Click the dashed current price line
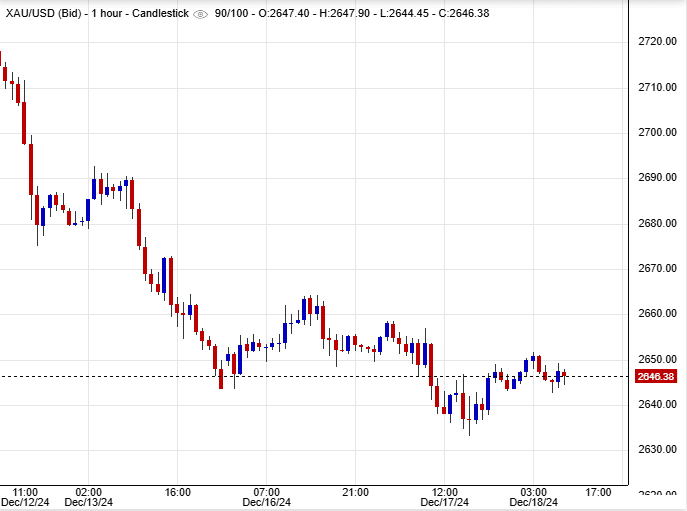687x511 pixels. pos(300,377)
